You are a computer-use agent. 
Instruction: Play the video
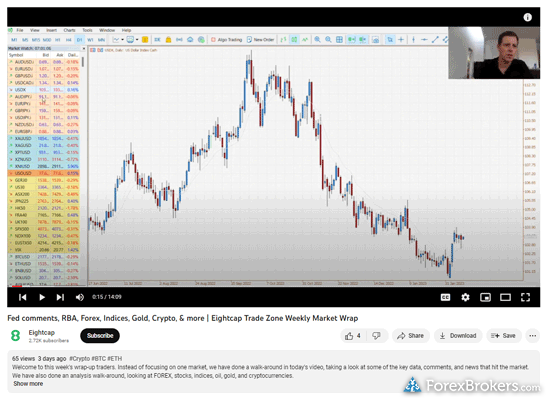tap(42, 297)
